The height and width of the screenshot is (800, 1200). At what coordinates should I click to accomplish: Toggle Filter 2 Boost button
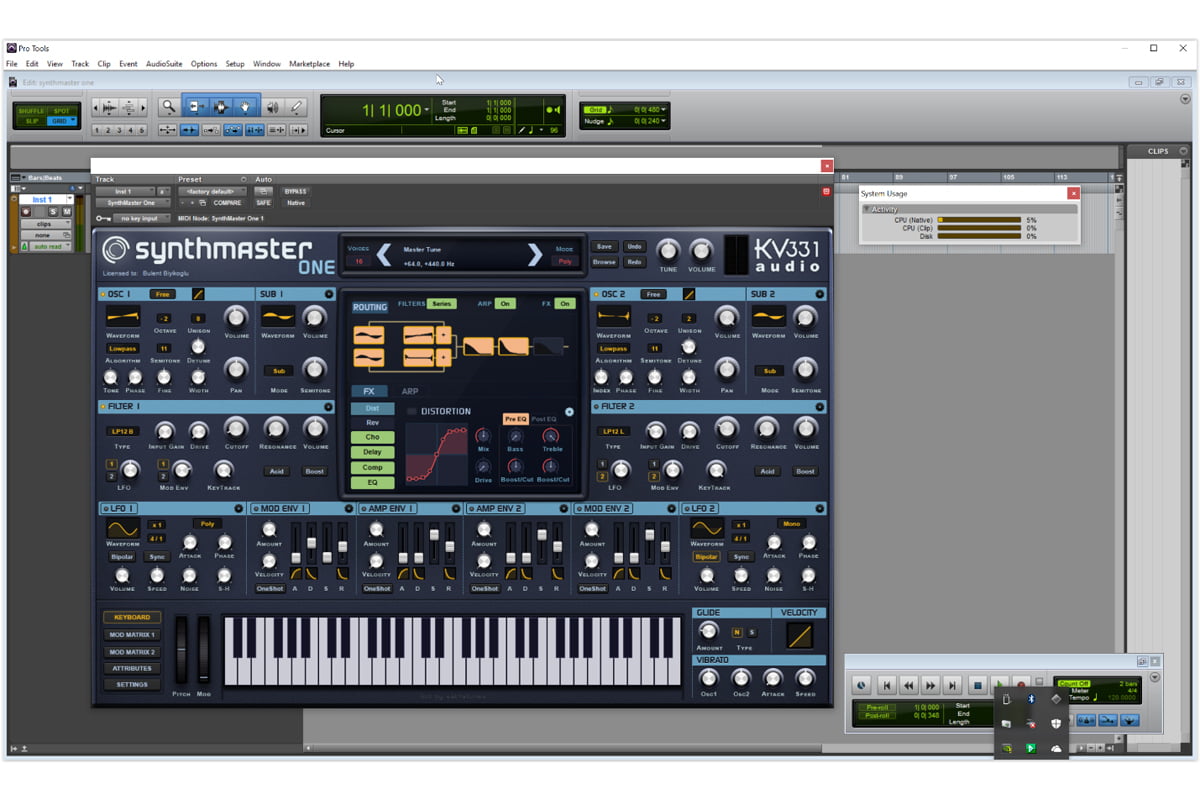(806, 471)
